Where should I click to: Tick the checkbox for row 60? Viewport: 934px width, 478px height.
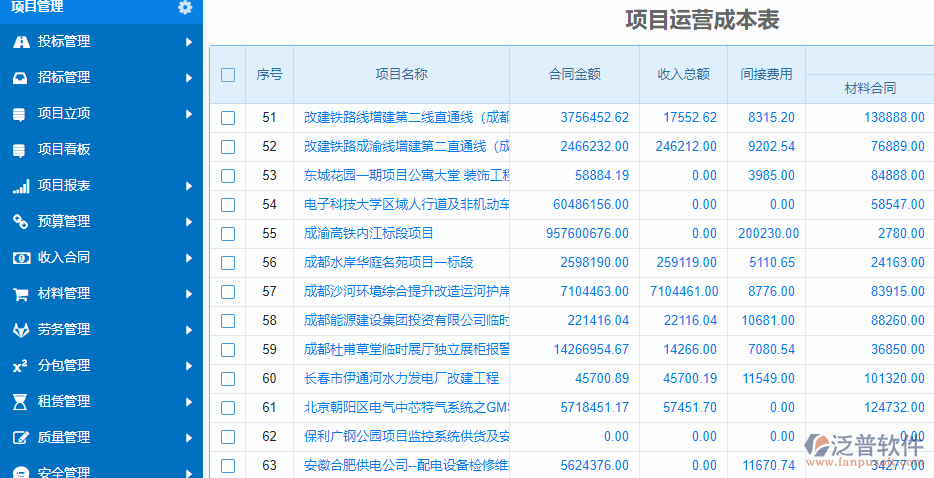[228, 379]
